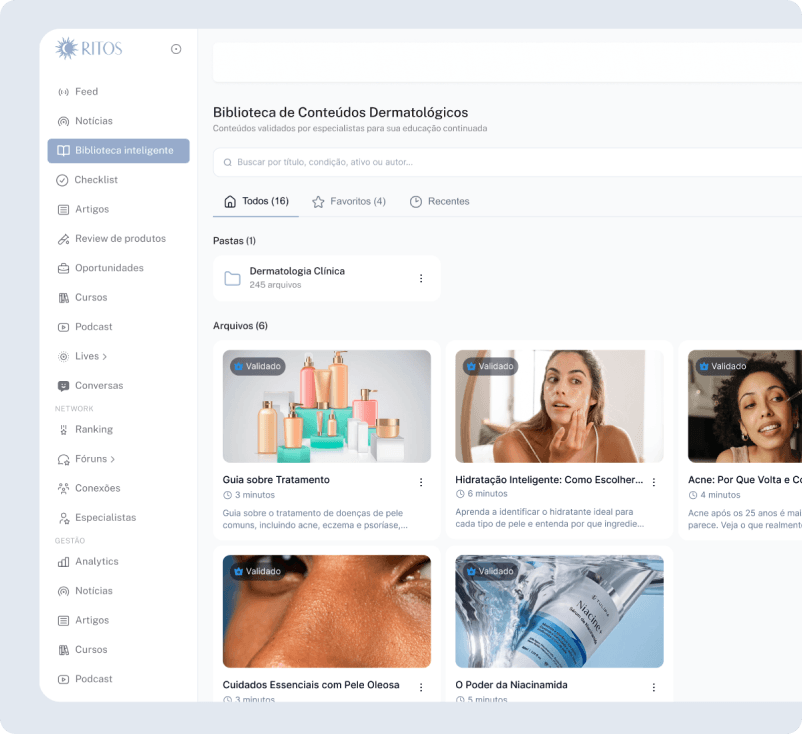
Task: Open the Niacinamida bottle thumbnail
Action: [x=560, y=611]
